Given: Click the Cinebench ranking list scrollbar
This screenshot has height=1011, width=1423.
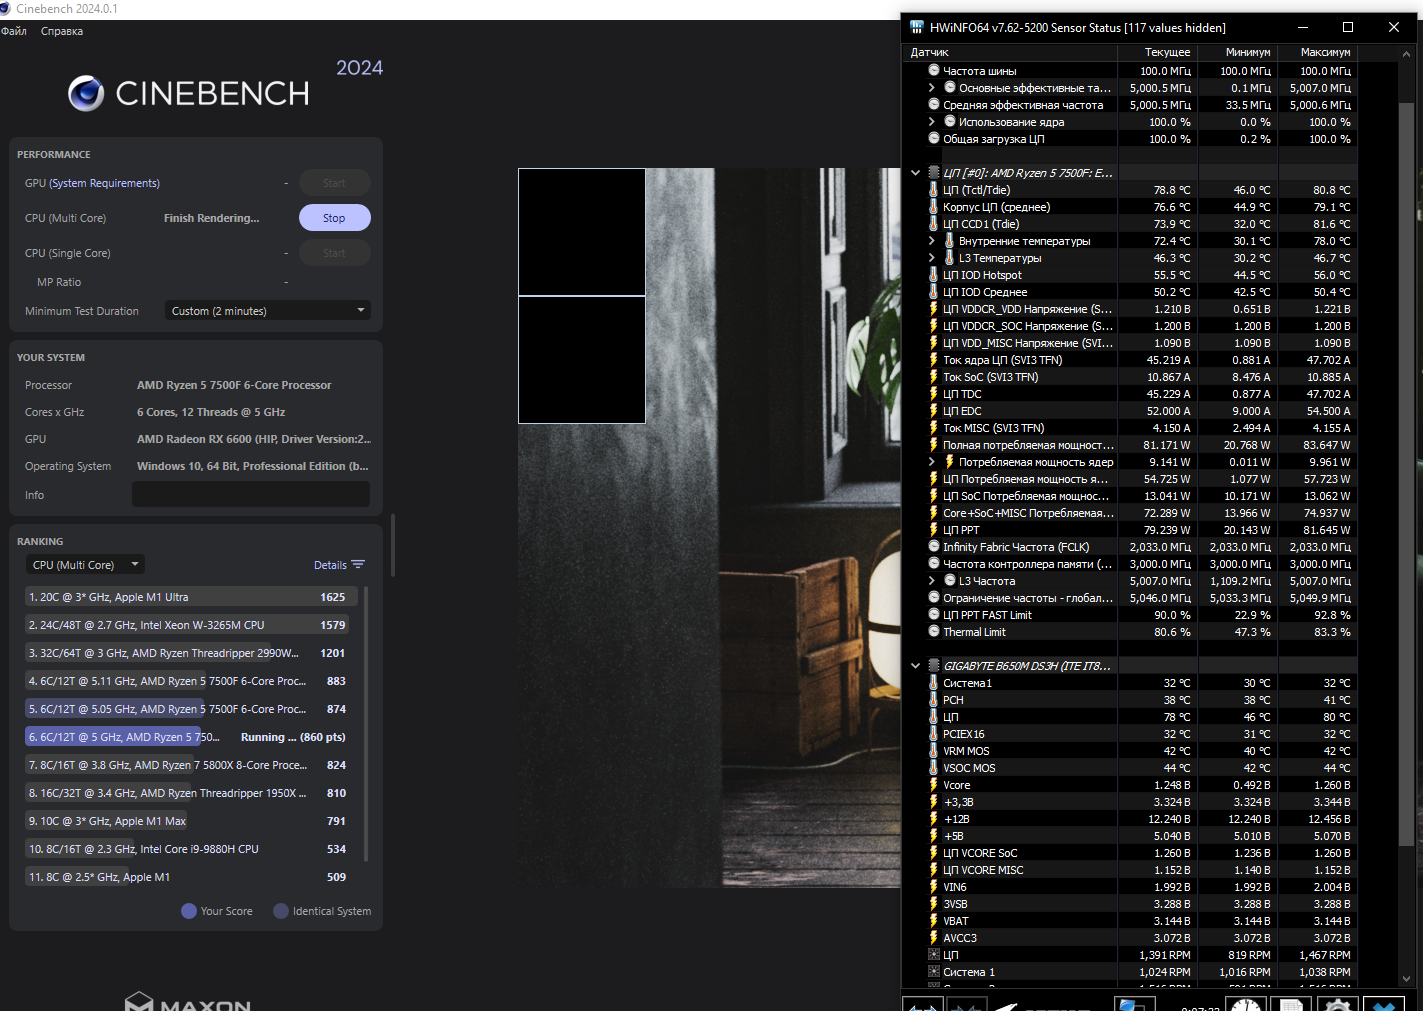Looking at the screenshot, I should tap(366, 724).
